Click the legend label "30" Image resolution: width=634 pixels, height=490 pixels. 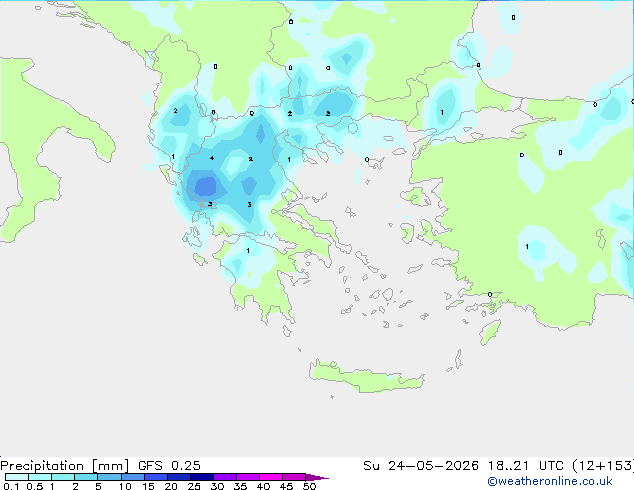coord(217,486)
